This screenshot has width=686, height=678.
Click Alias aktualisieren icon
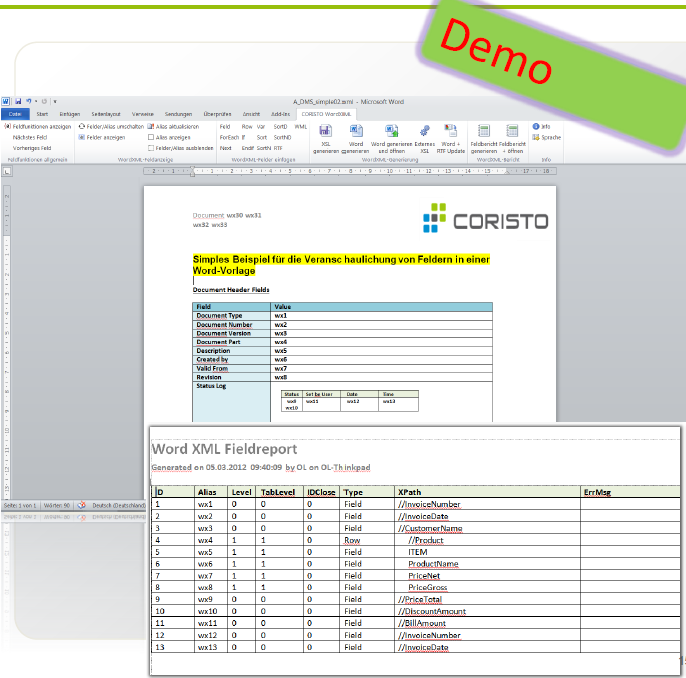(x=150, y=126)
